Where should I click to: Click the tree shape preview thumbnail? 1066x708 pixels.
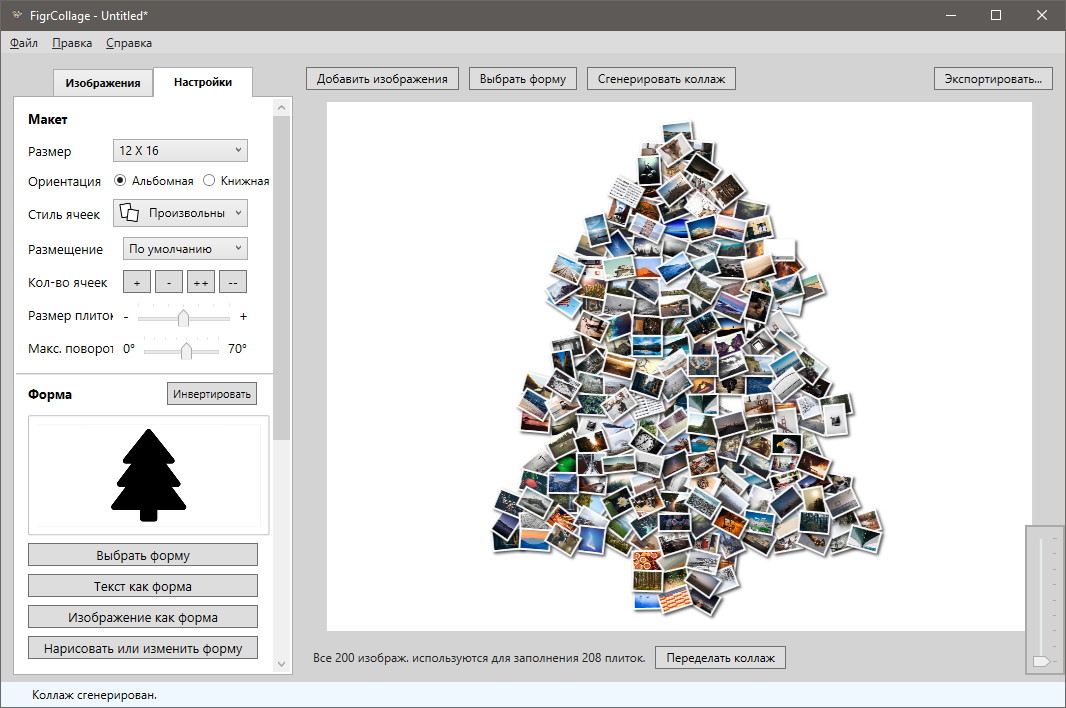click(148, 475)
